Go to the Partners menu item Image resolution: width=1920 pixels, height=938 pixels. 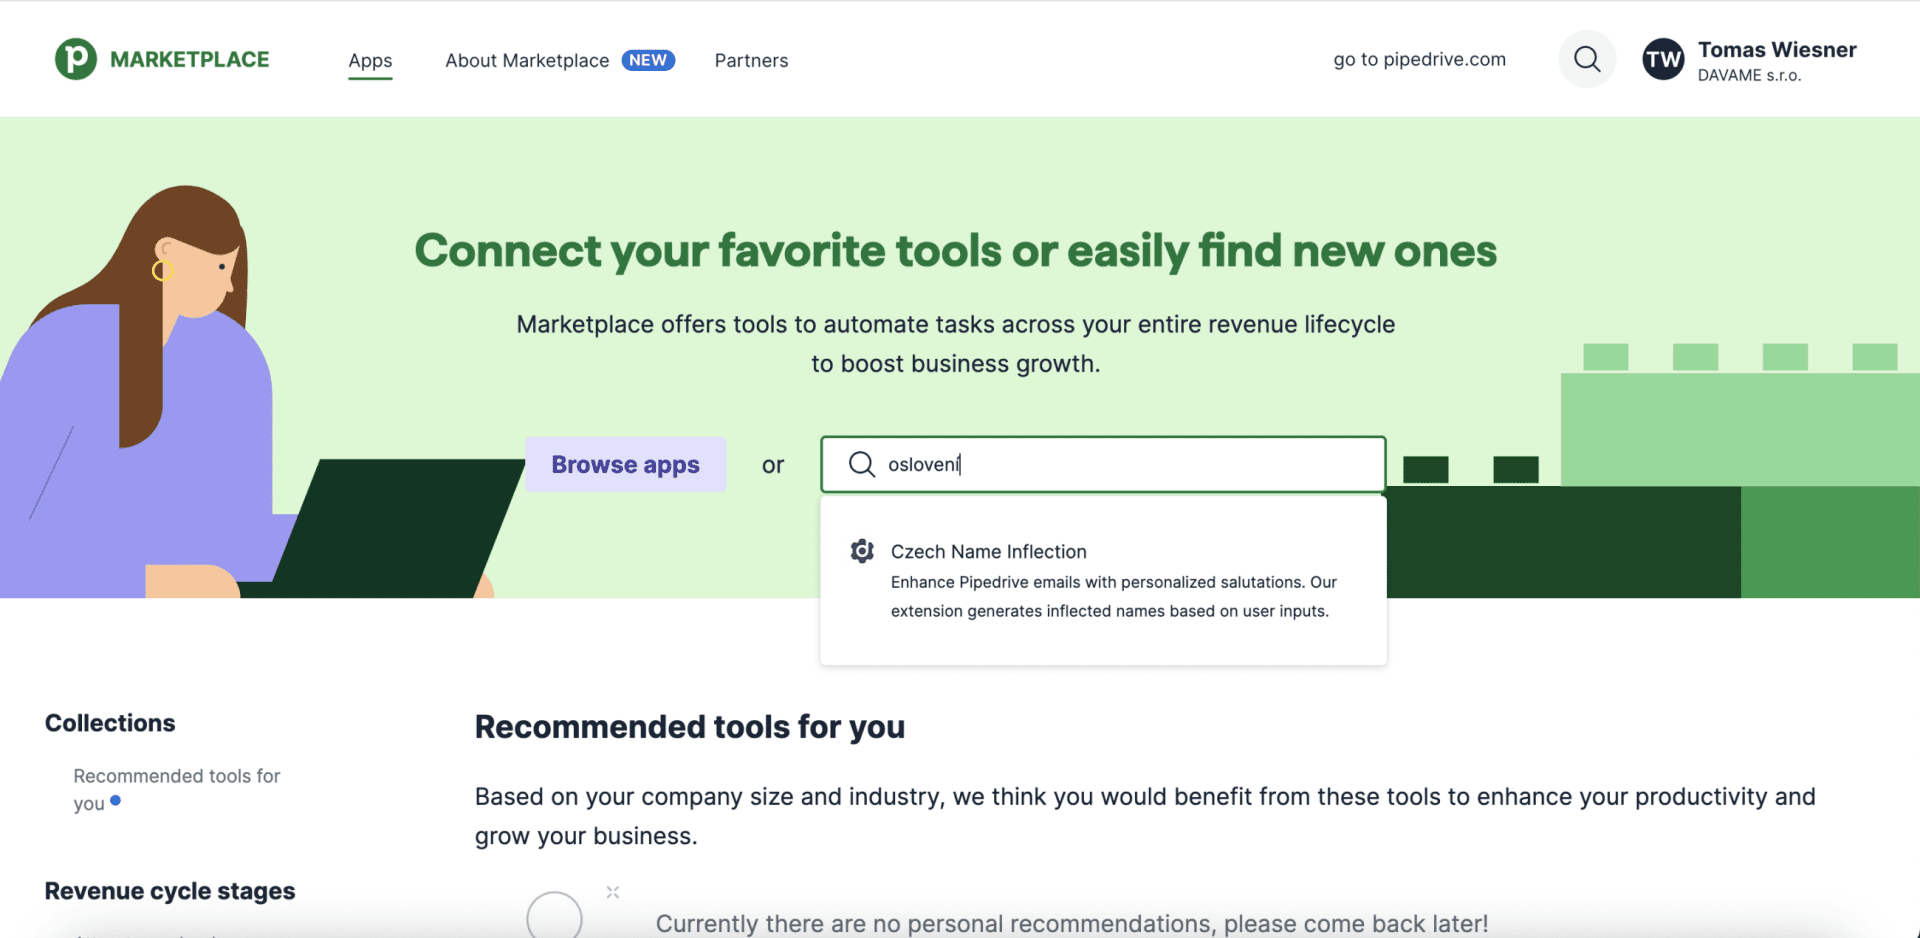pos(751,60)
